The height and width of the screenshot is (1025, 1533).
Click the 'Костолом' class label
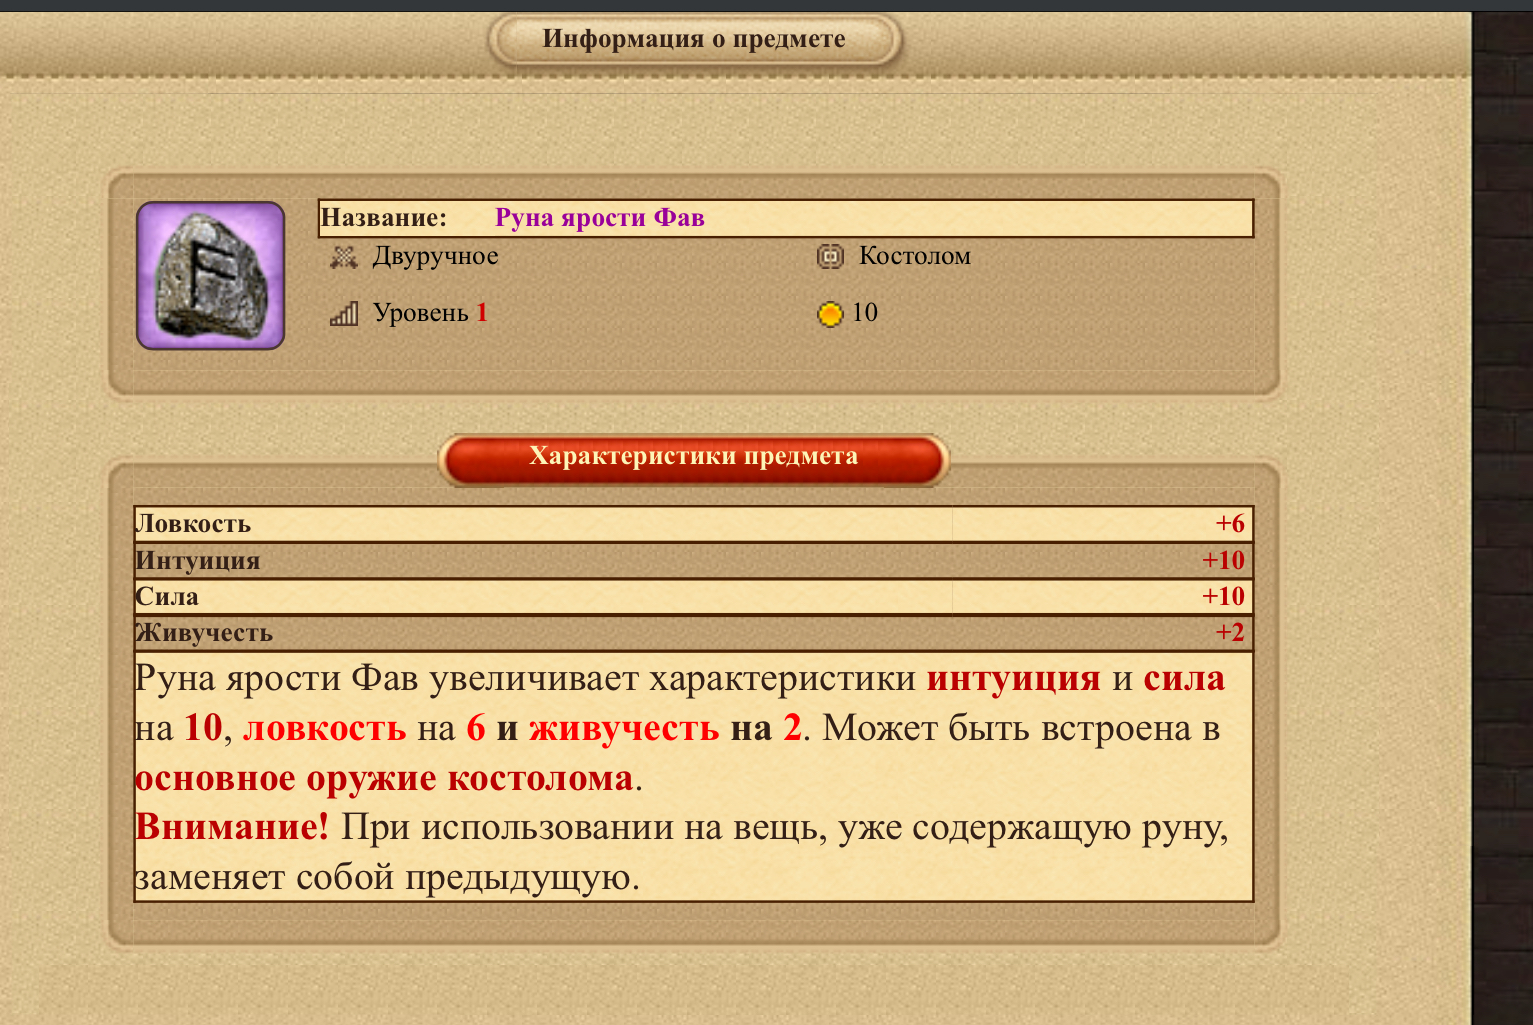(915, 257)
